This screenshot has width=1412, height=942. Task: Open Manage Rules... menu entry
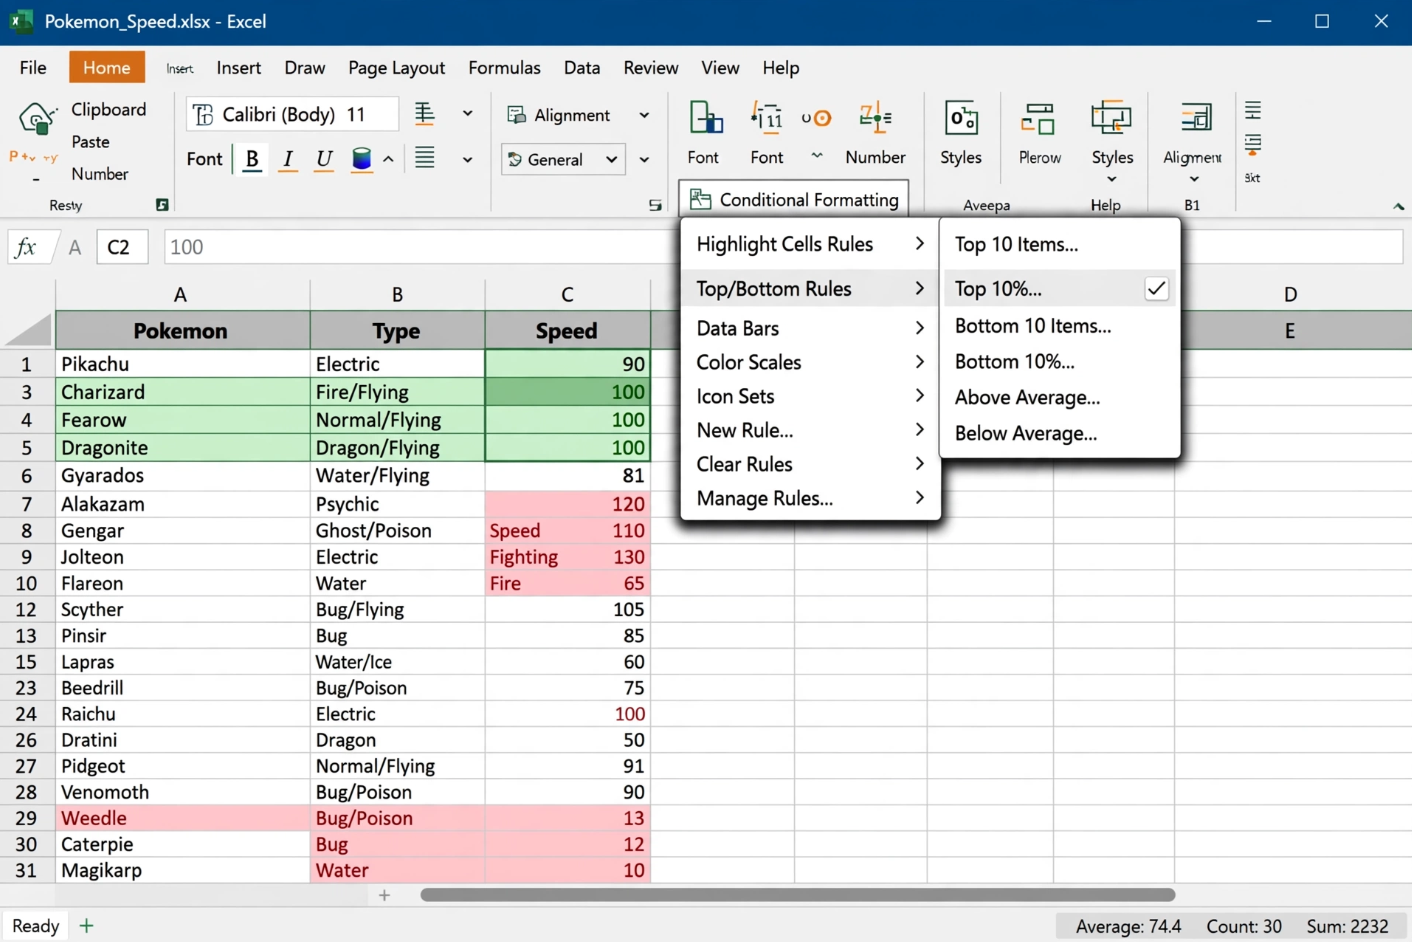click(810, 498)
